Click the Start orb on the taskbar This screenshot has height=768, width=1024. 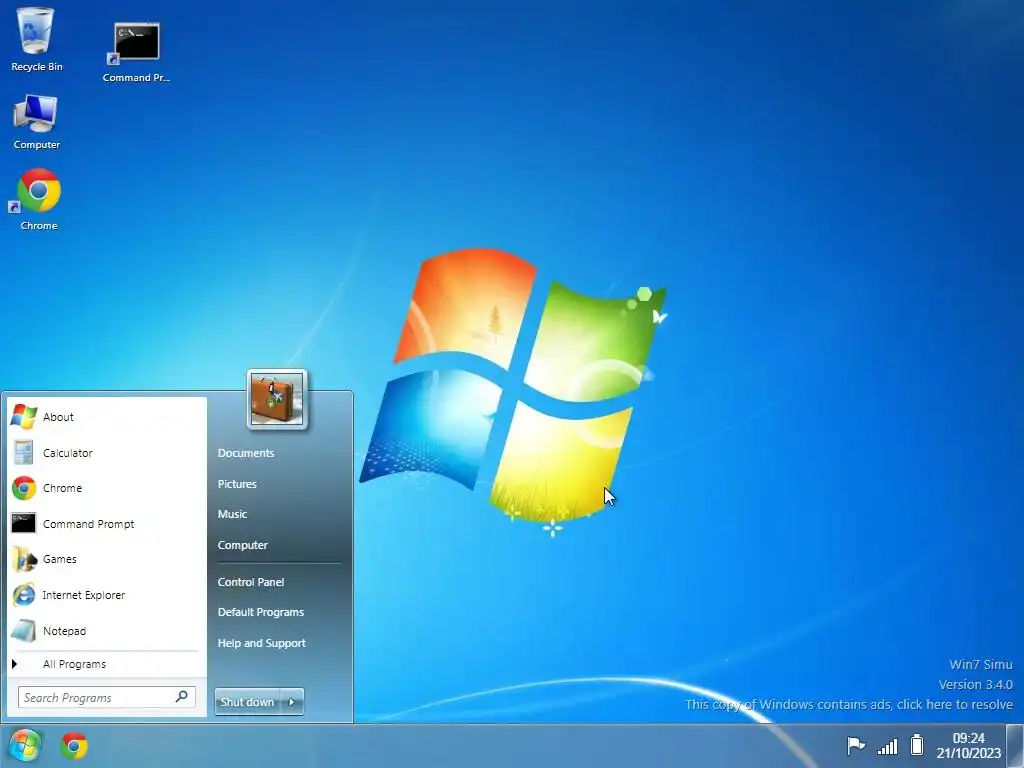(25, 745)
